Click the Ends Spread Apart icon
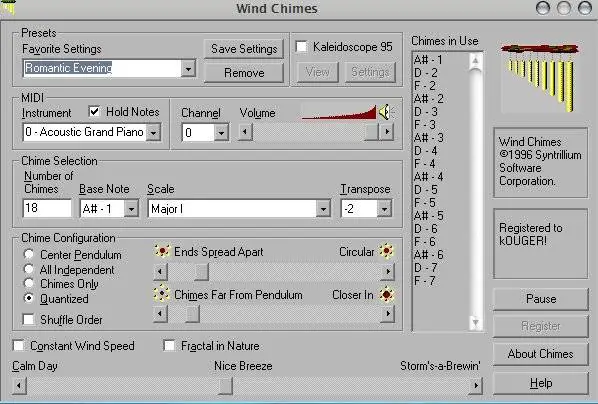 coord(162,251)
